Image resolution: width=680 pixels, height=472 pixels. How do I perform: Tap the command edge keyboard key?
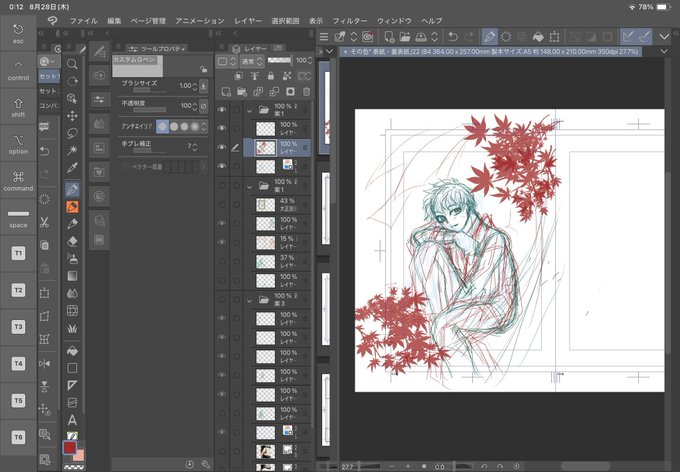18,180
